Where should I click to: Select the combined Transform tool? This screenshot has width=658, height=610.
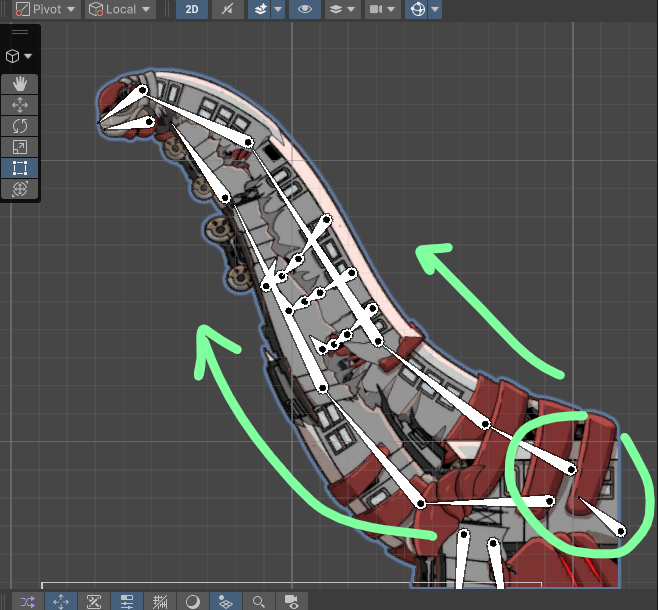coord(20,189)
